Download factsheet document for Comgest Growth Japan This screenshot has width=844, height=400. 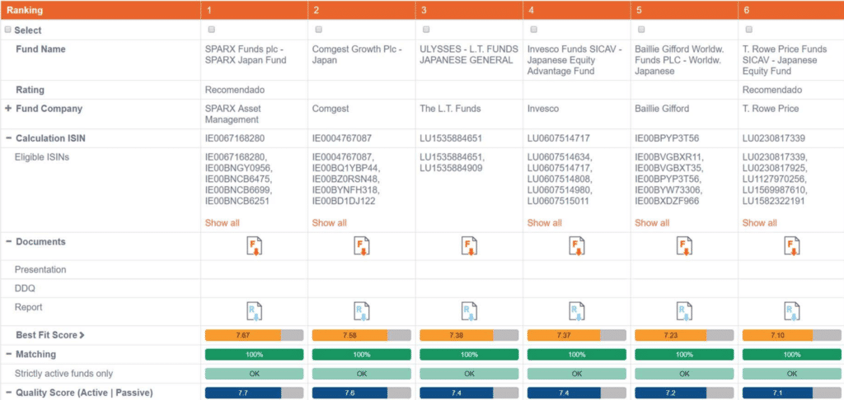(362, 246)
